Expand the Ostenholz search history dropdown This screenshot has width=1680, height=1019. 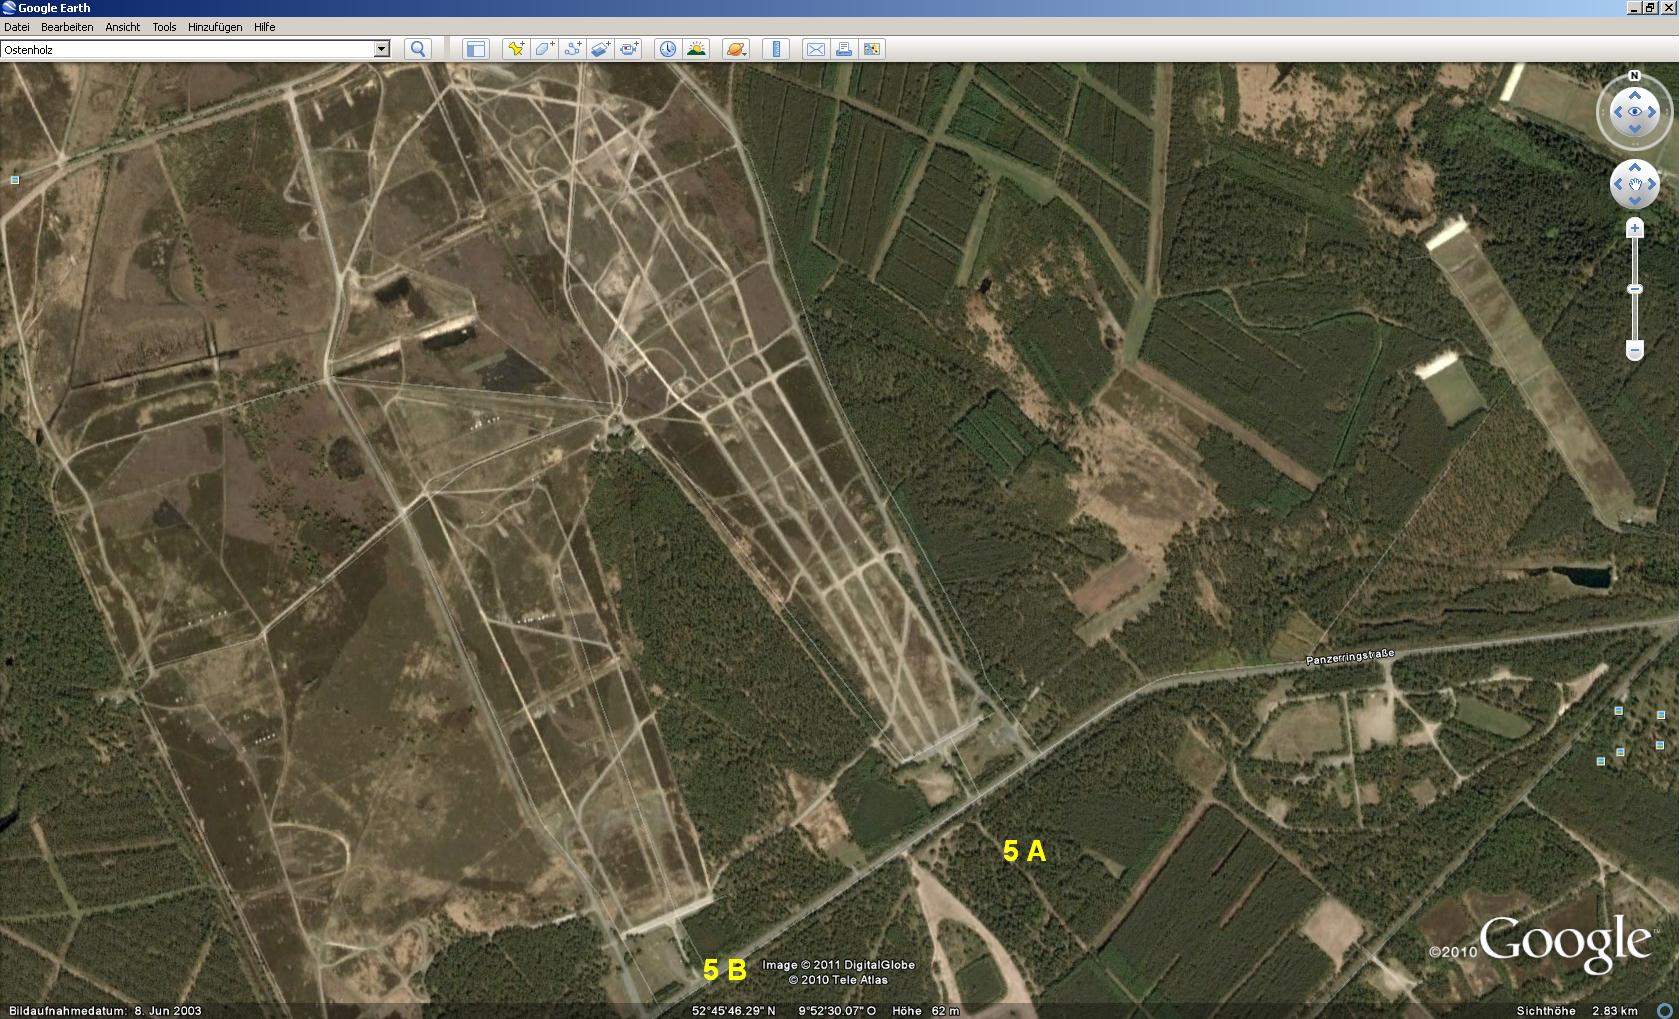click(x=381, y=49)
